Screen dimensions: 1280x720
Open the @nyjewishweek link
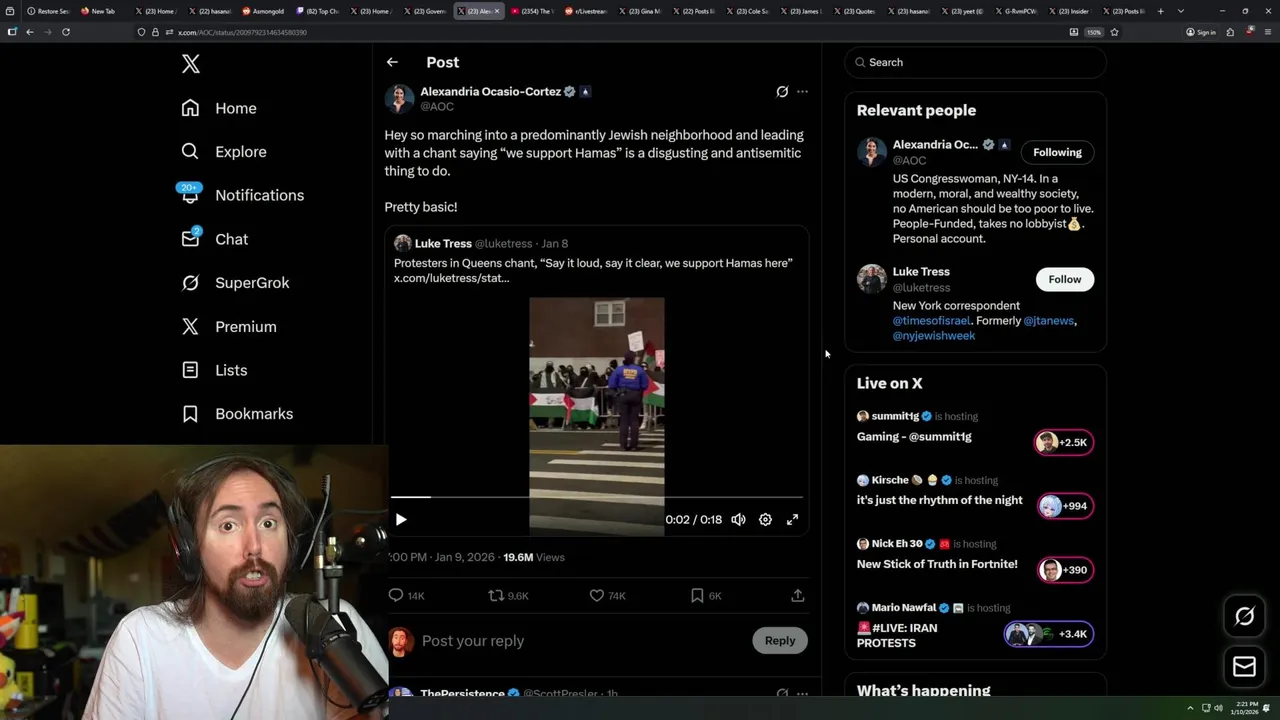click(934, 336)
